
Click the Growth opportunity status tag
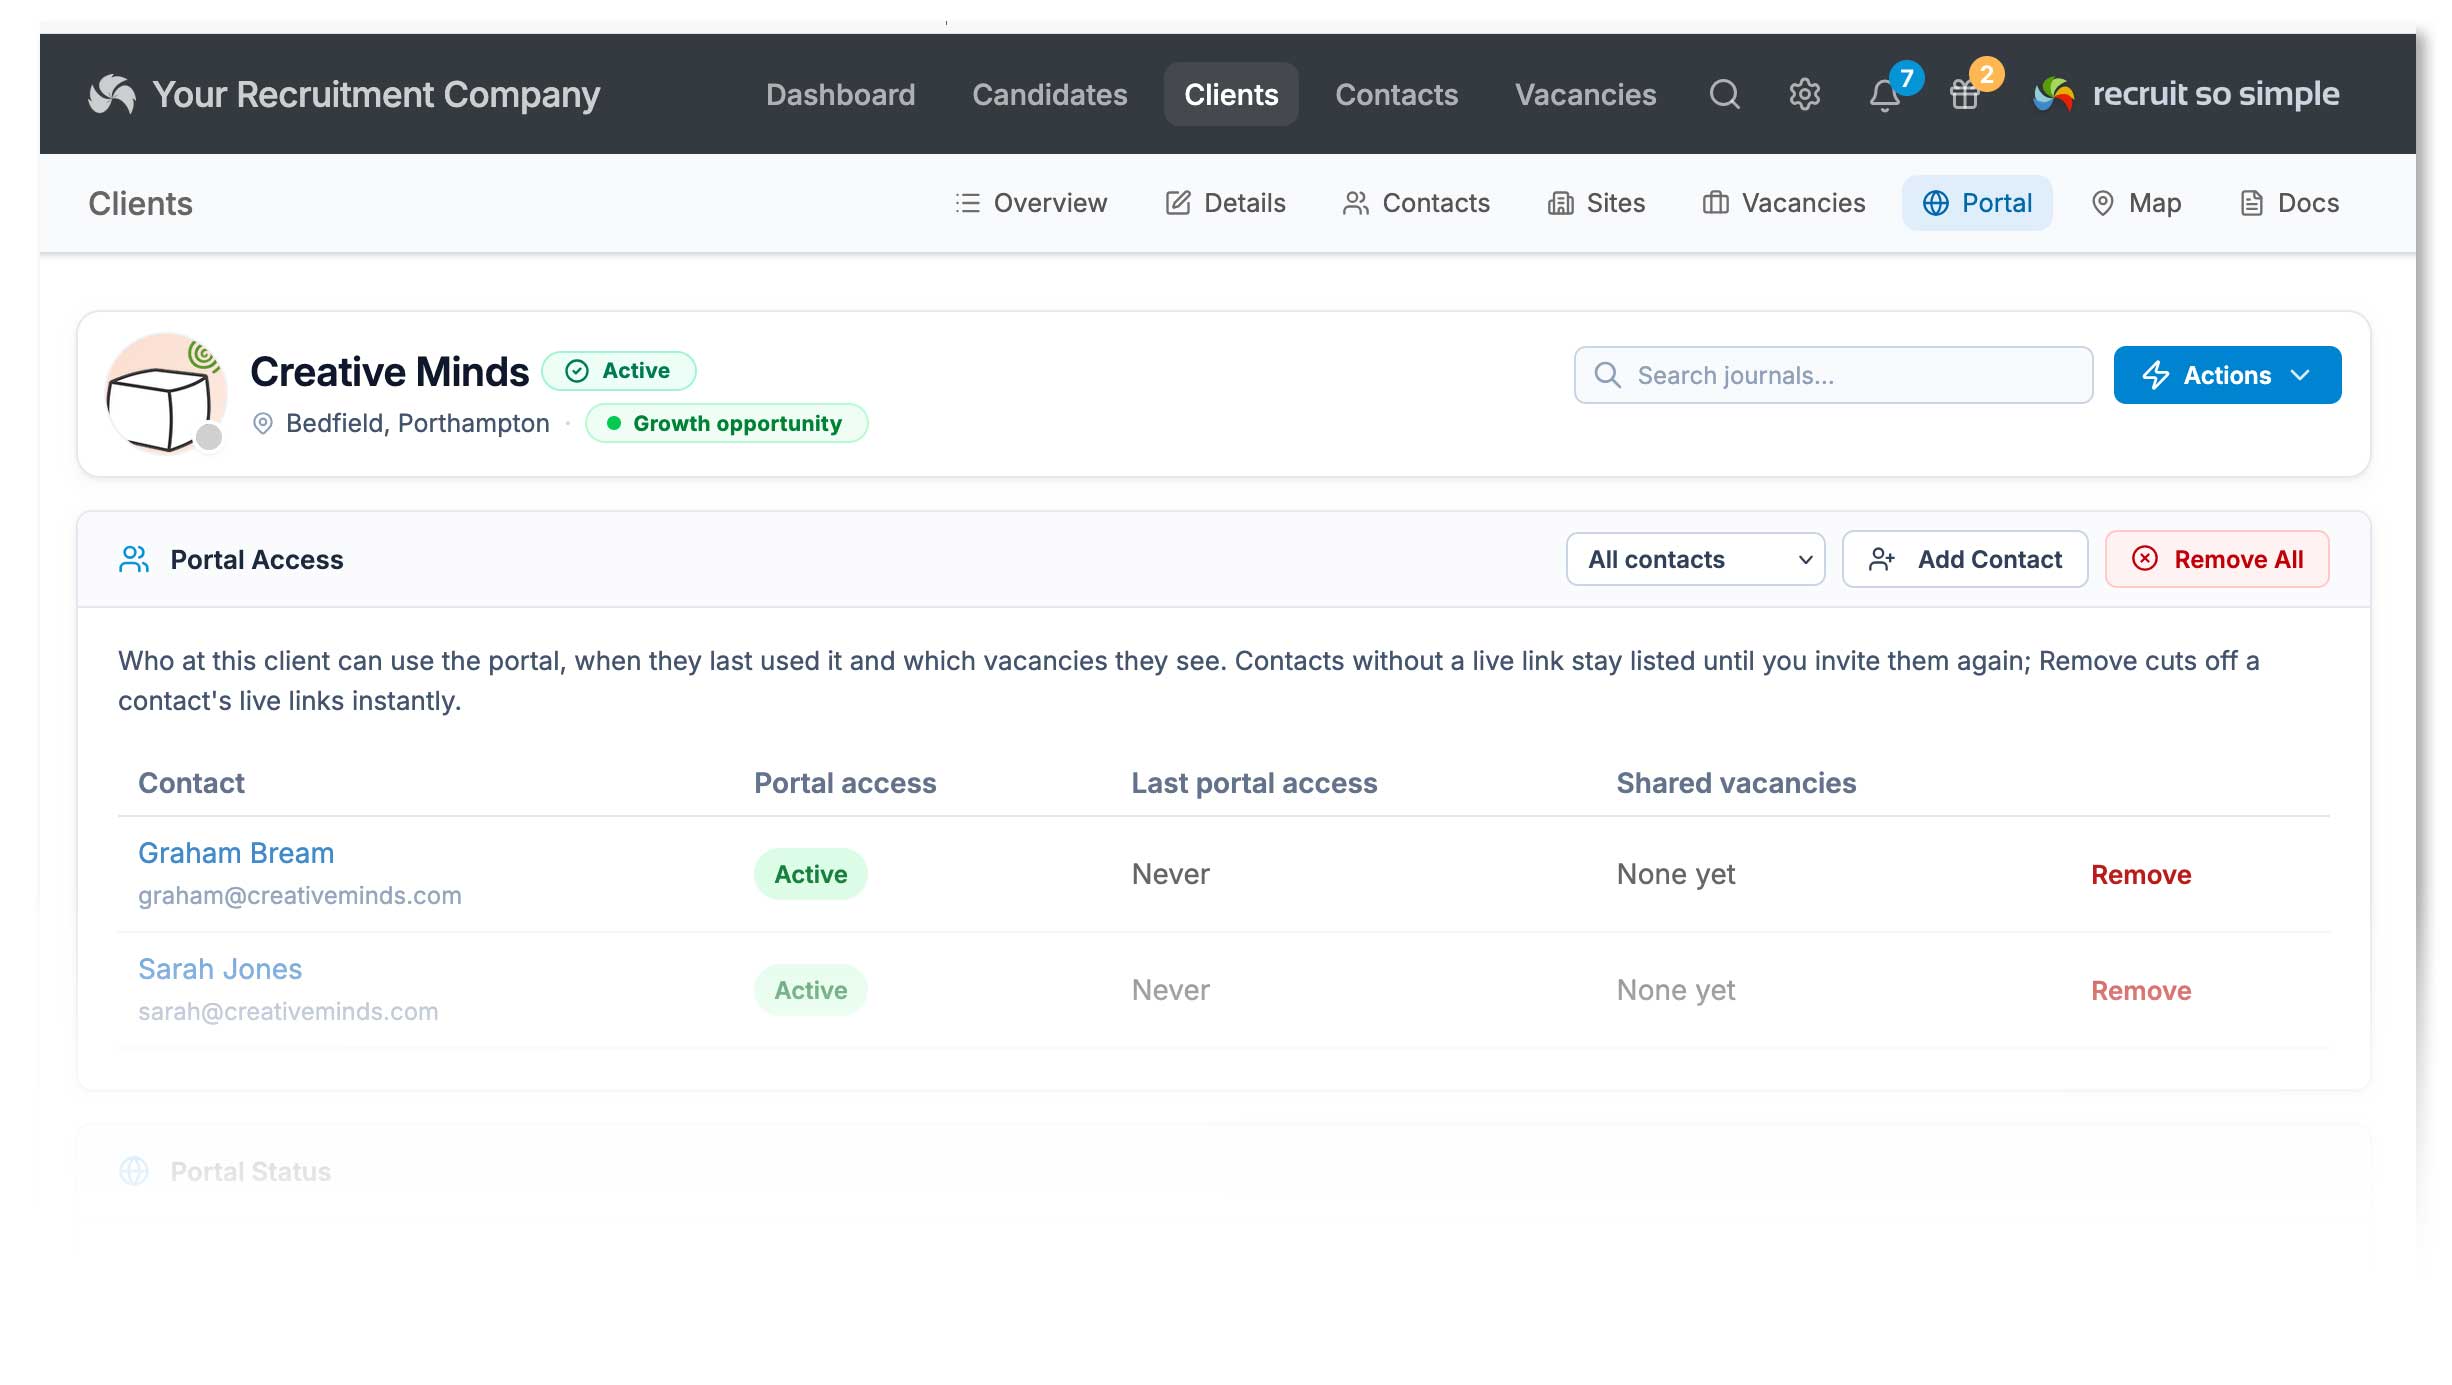coord(726,423)
